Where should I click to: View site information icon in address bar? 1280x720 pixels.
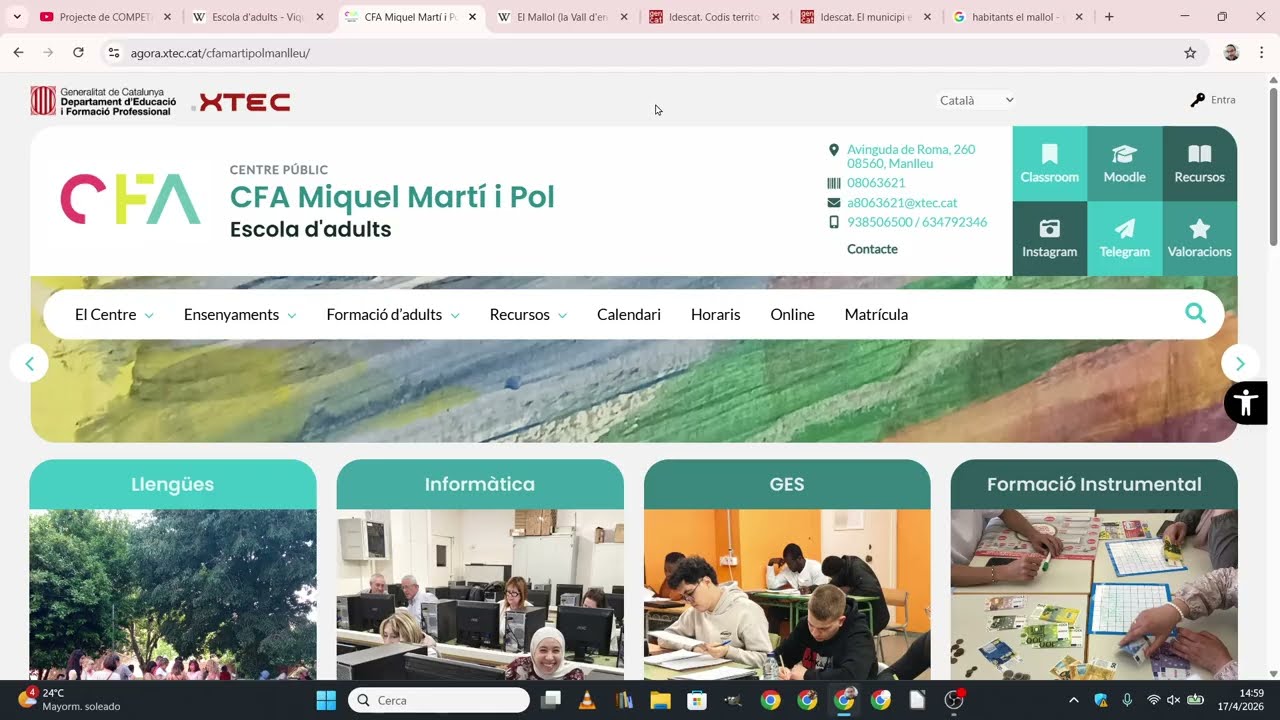tap(113, 53)
